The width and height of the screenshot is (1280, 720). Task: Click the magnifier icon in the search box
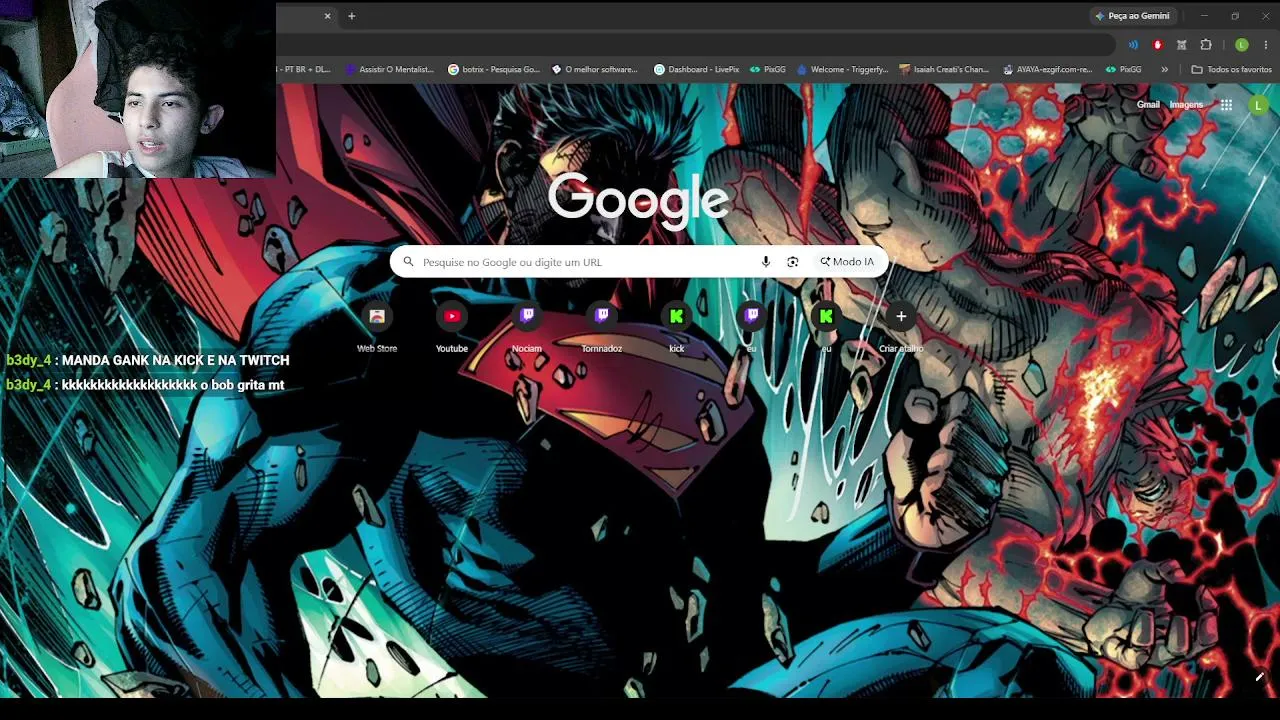(x=408, y=262)
